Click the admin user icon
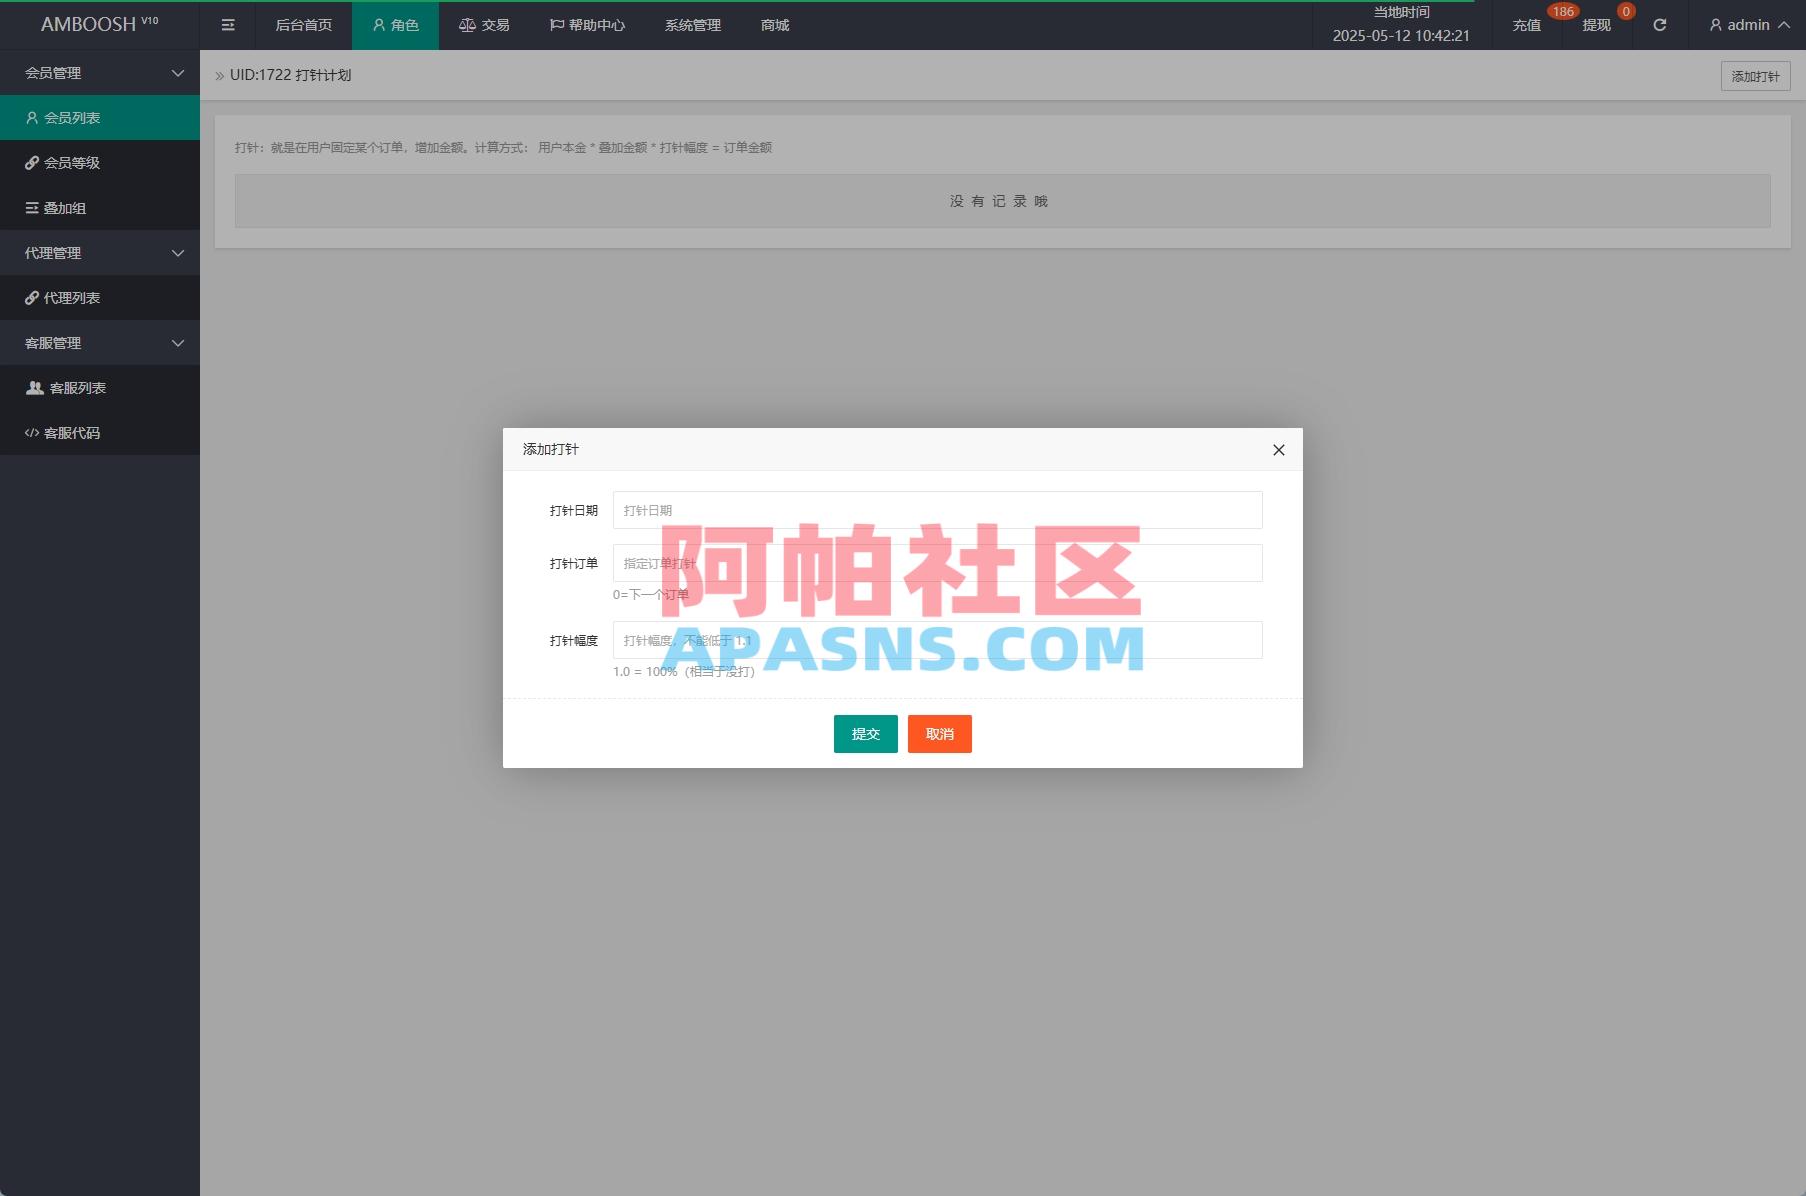The width and height of the screenshot is (1806, 1196). point(1714,25)
